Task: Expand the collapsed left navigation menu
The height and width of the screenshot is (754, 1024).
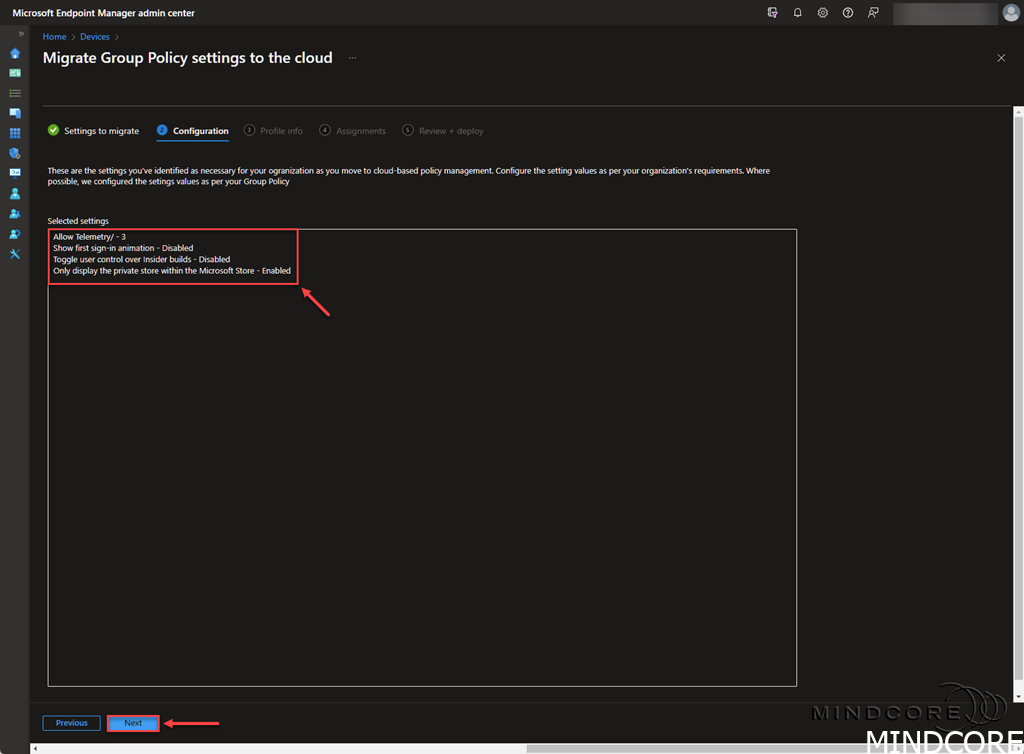Action: click(x=21, y=34)
